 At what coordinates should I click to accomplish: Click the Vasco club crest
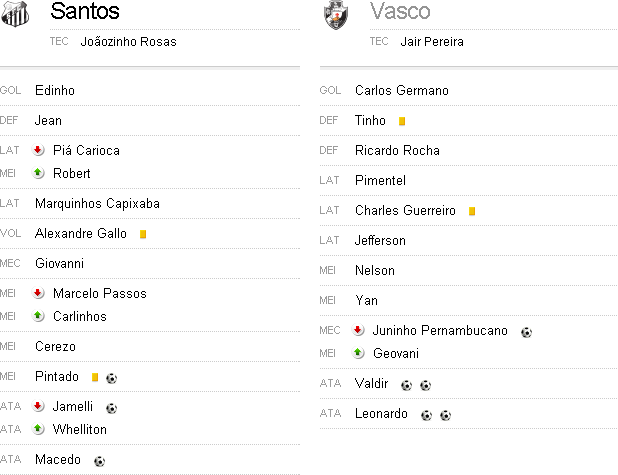(336, 14)
